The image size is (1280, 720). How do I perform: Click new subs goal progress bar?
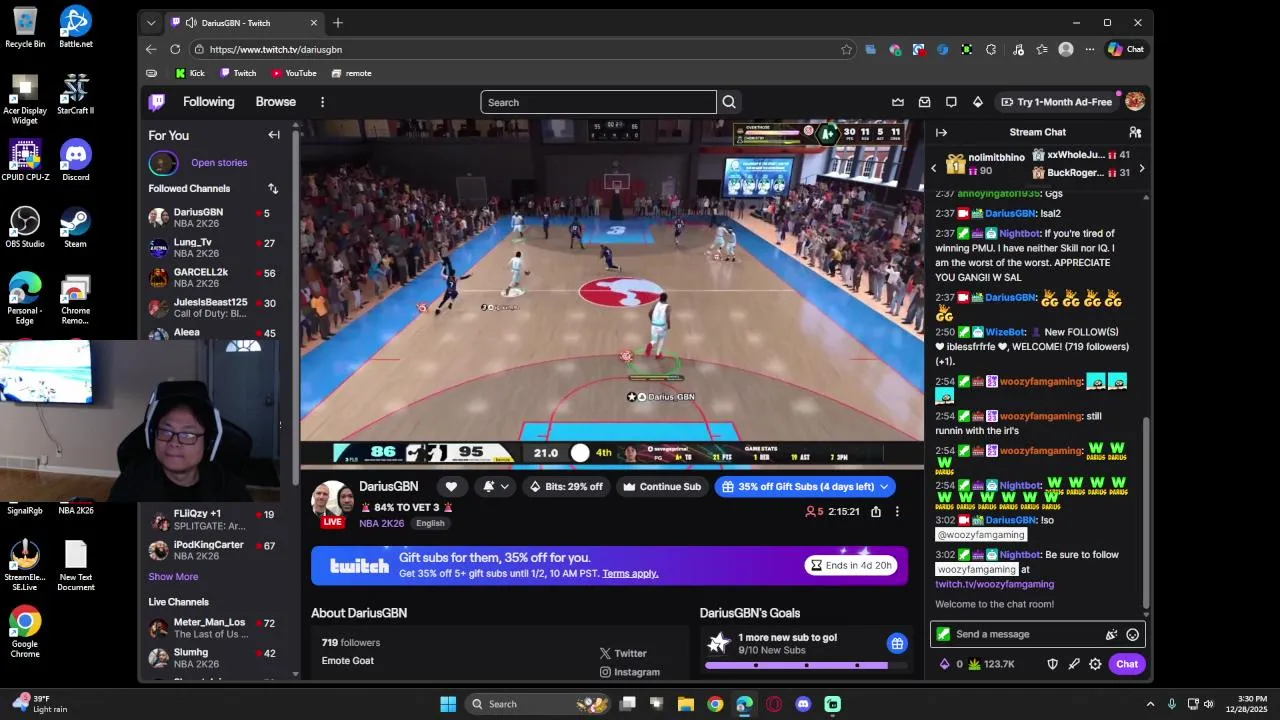pos(805,665)
